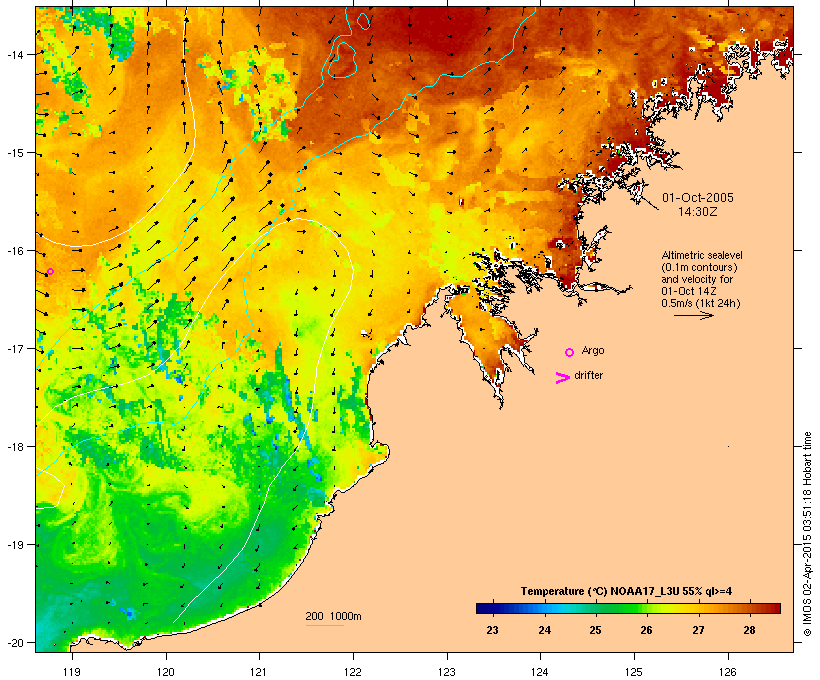Click the longitude axis label '126'
Screen dimensions: 820x680
(727, 671)
